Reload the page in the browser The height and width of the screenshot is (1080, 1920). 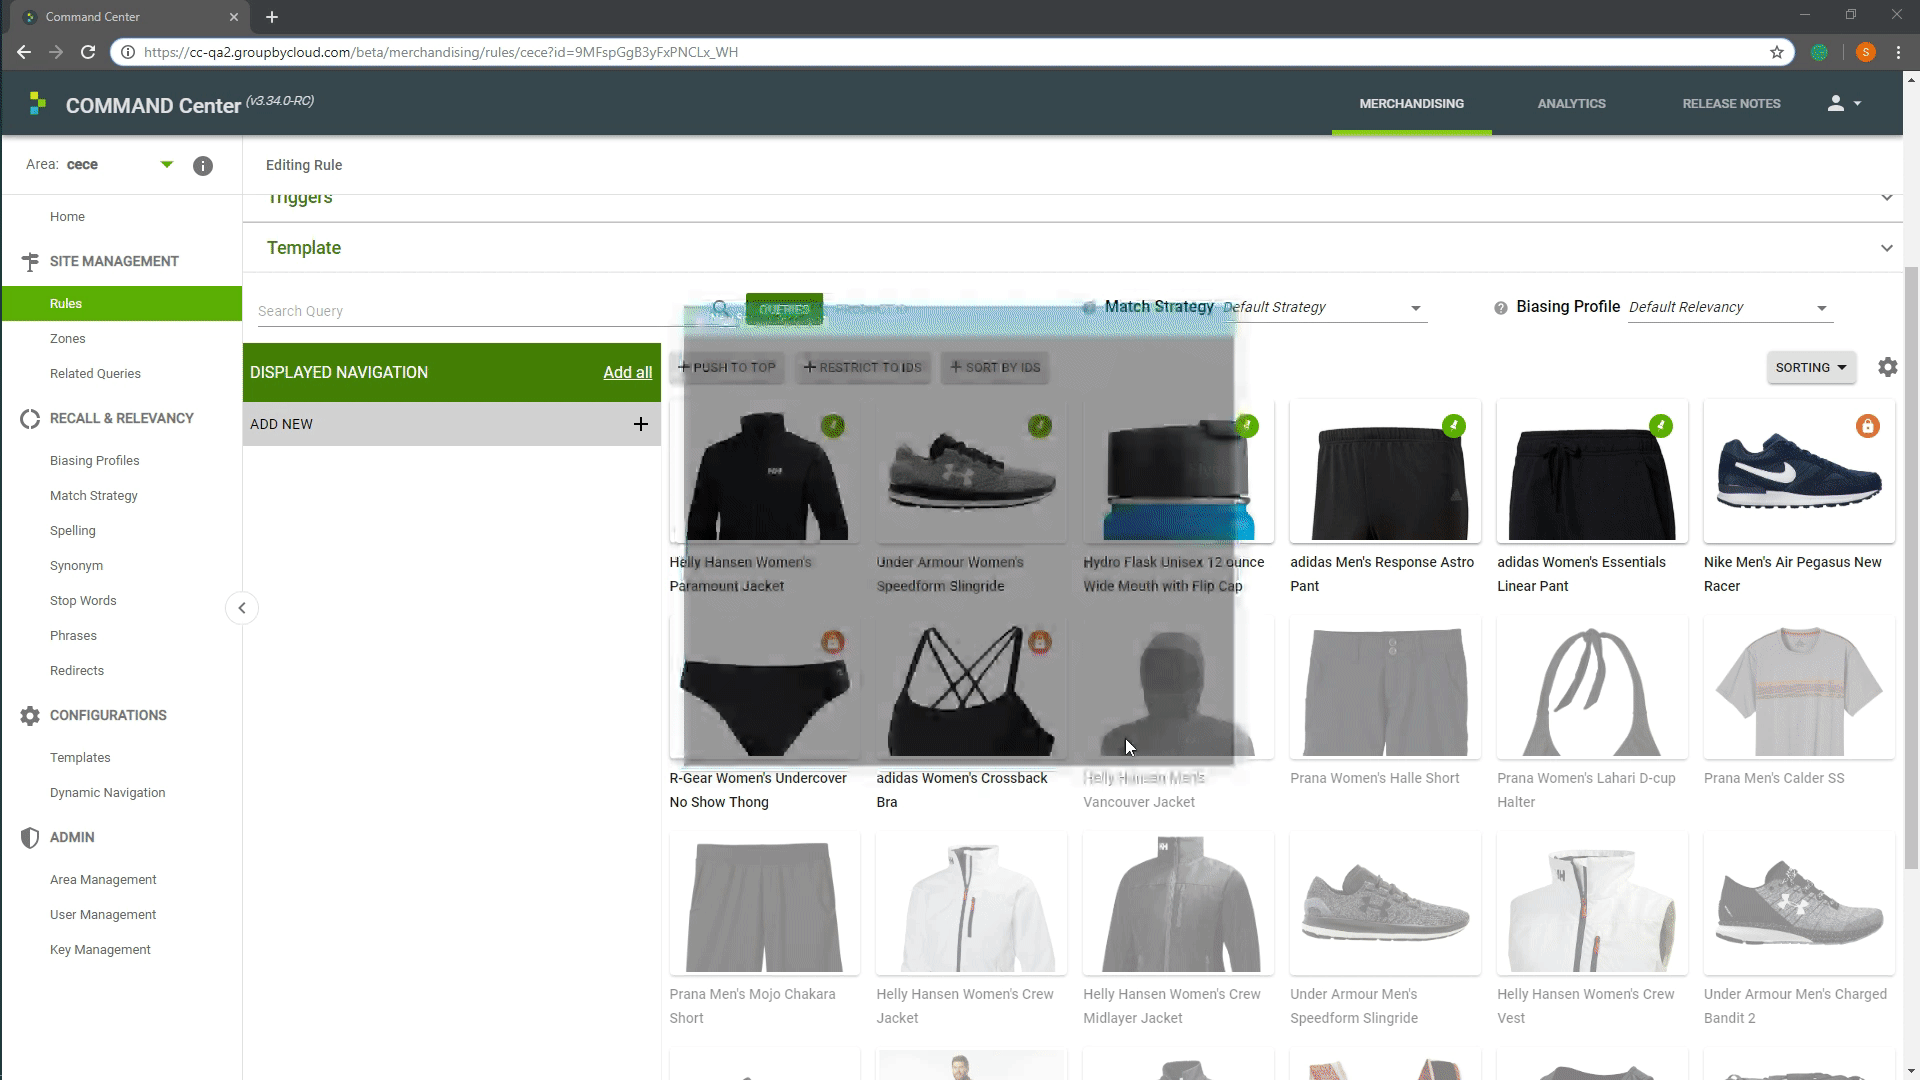(x=88, y=52)
